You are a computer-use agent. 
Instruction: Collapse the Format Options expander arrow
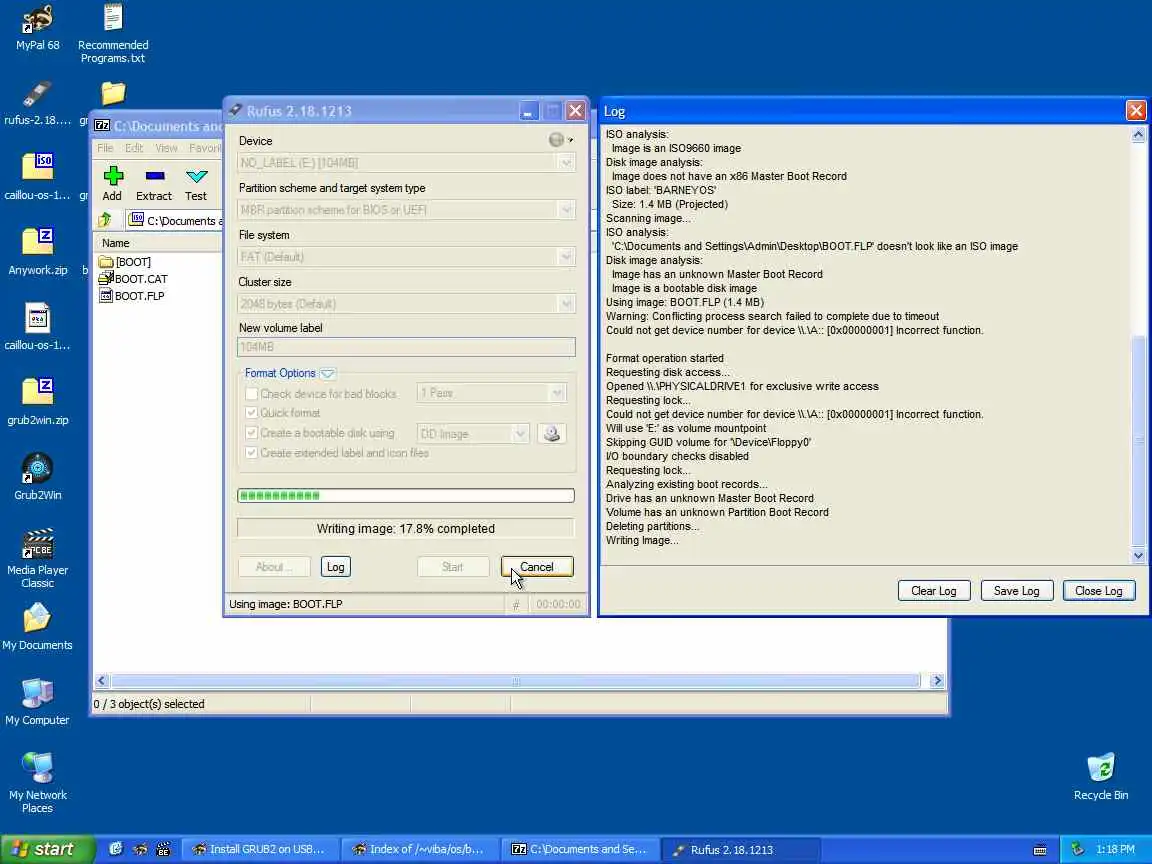(328, 373)
